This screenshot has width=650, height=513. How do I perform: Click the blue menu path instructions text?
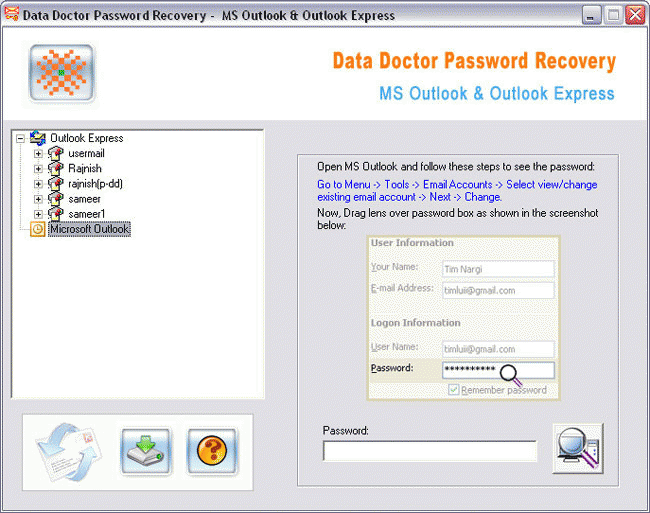[x=457, y=191]
